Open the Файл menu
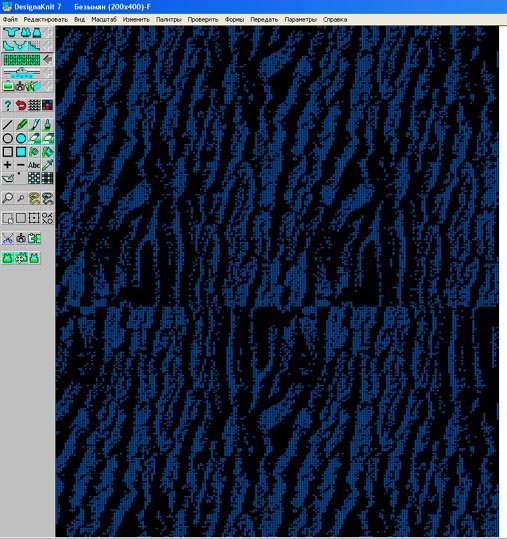The height and width of the screenshot is (539, 507). coord(10,20)
